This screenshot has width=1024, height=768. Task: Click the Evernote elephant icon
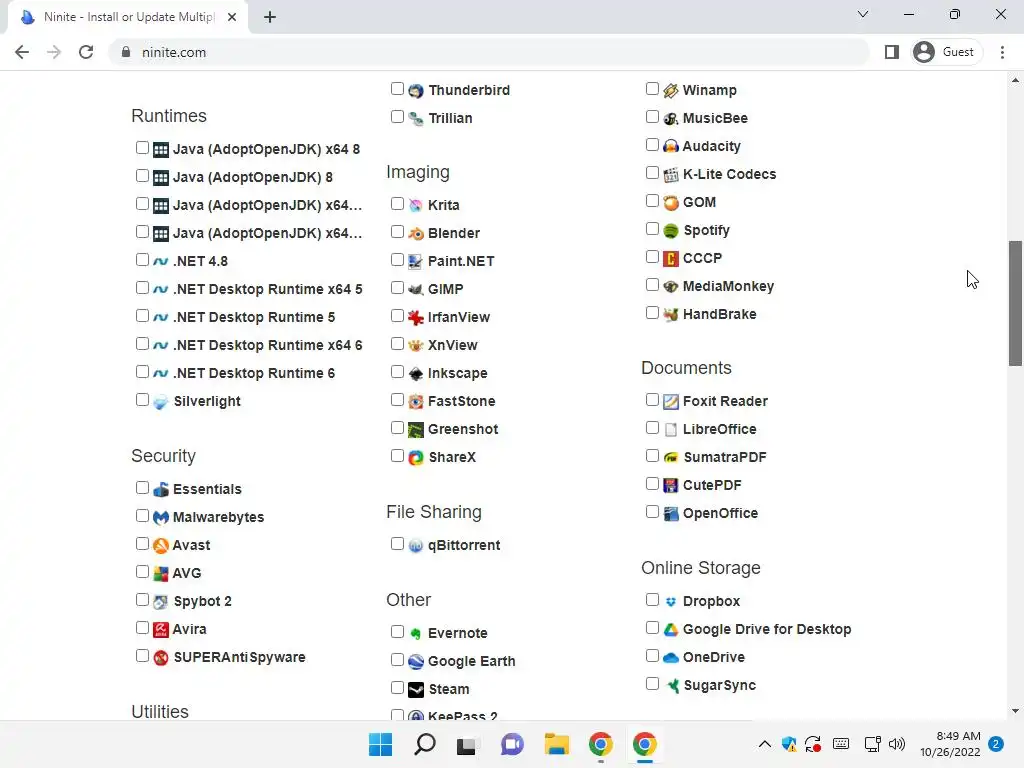tap(416, 633)
